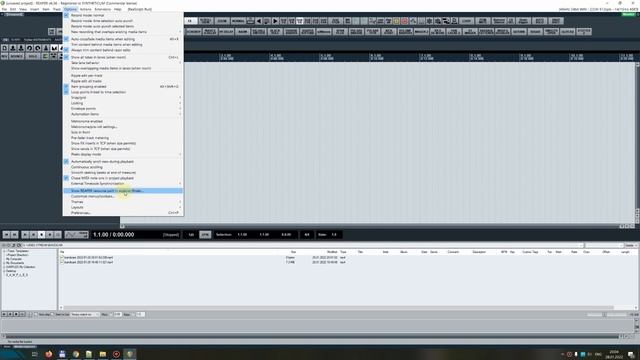Select second bandicam mp4 file in media explorer
Image resolution: width=640 pixels, height=360 pixels.
[x=89, y=262]
